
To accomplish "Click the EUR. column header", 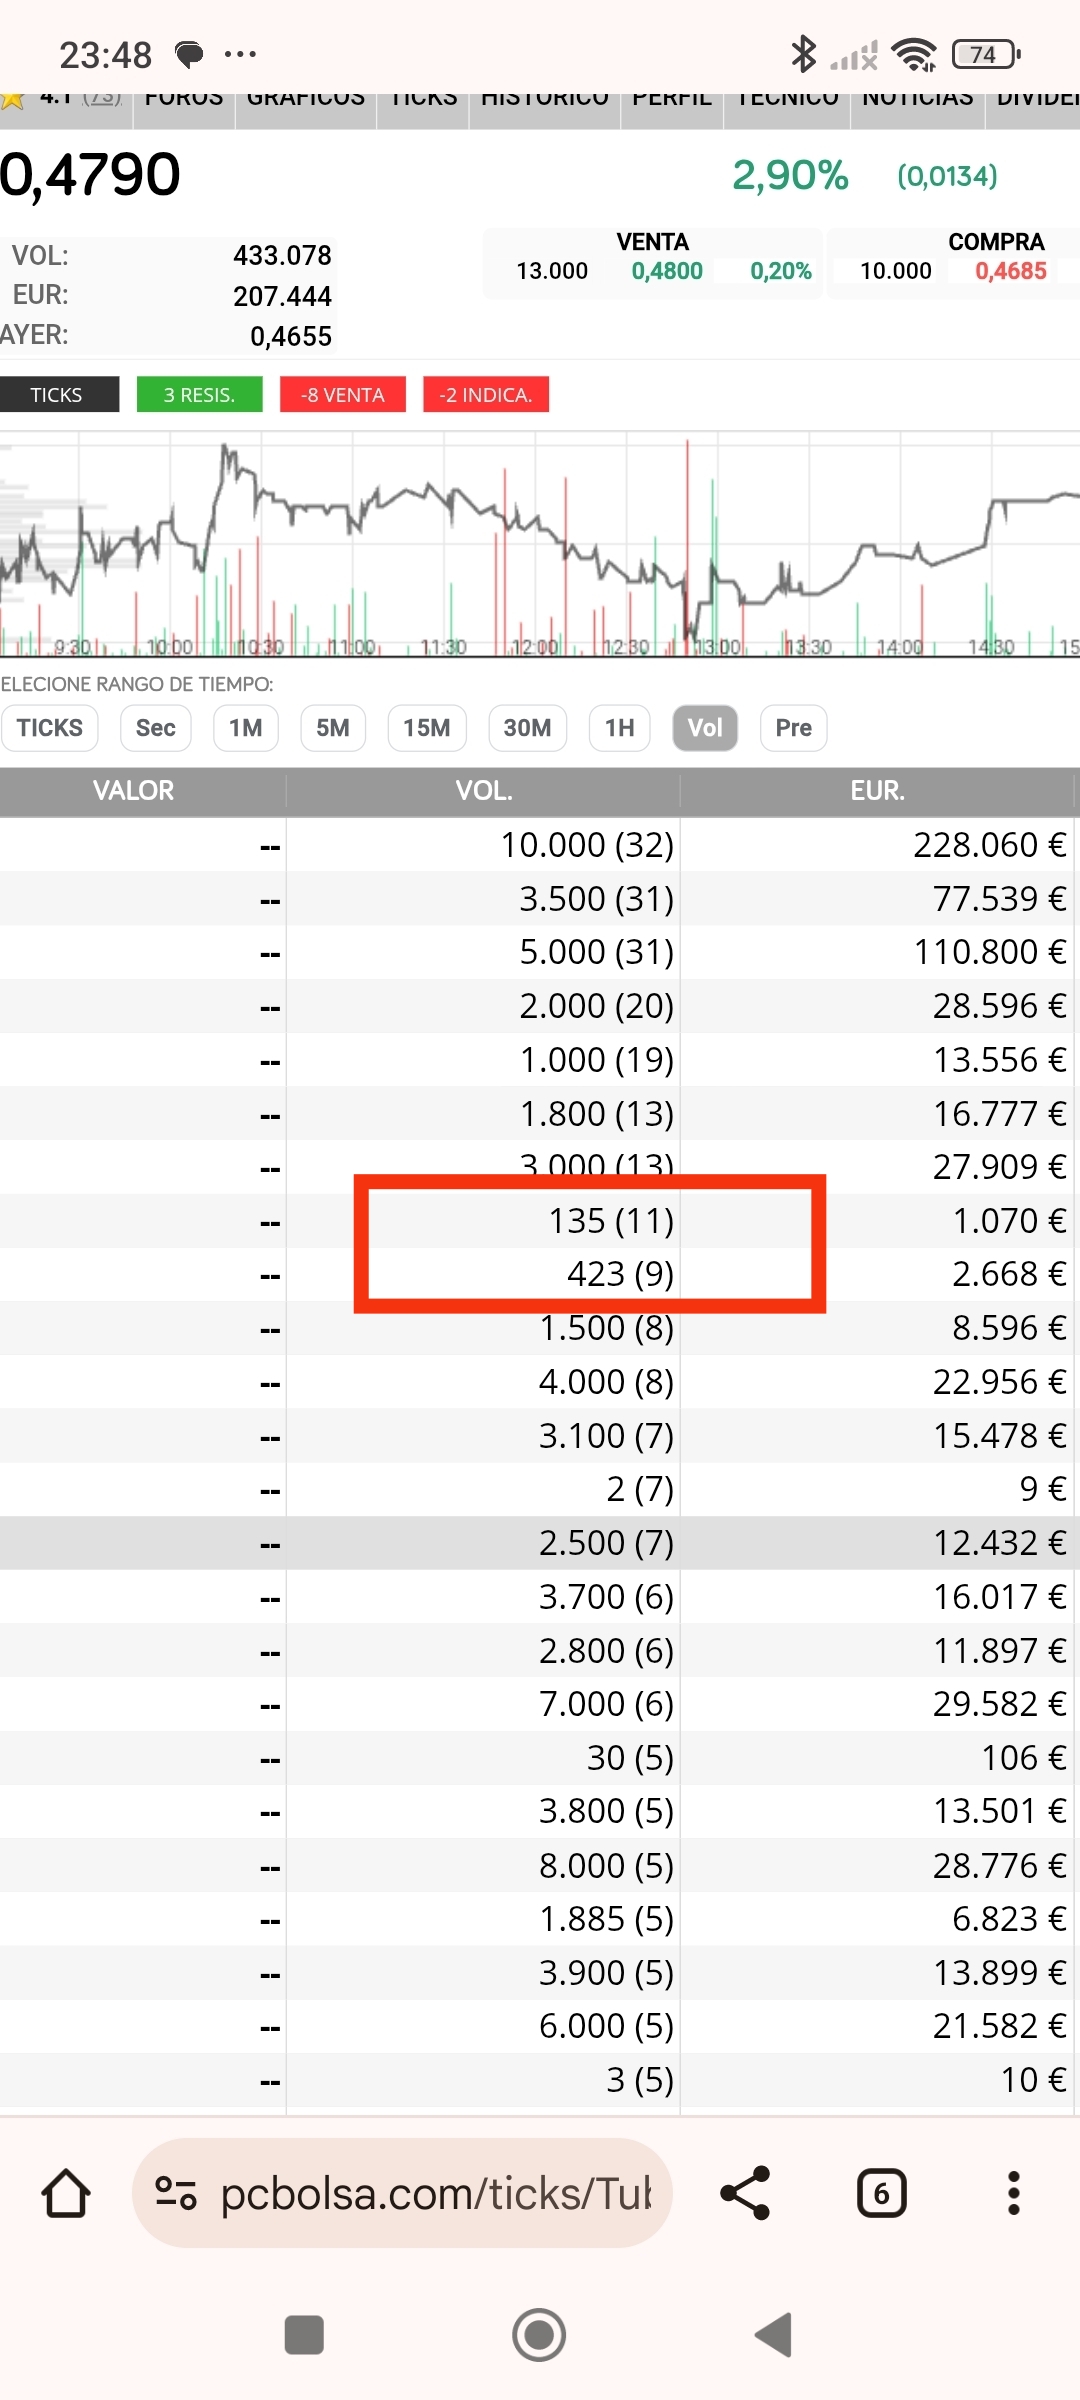I will [878, 791].
